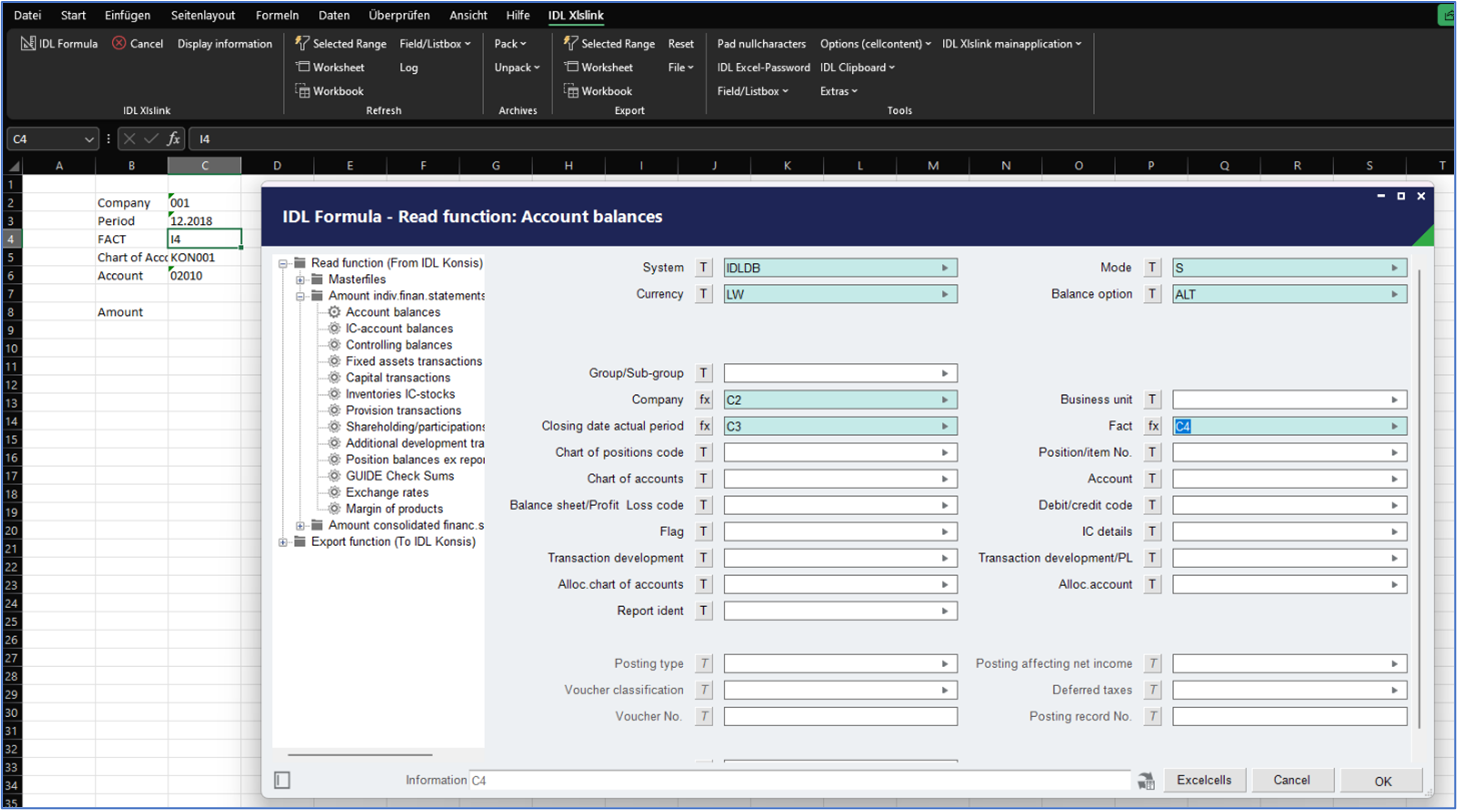
Task: Expand Export function (To IDL Konsis)
Action: coord(283,542)
